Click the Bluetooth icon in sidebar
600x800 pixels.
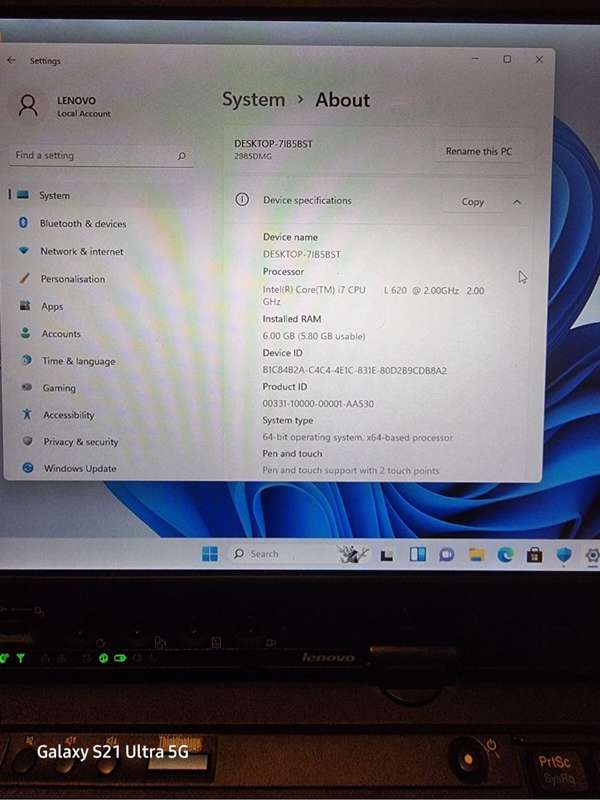pos(23,222)
